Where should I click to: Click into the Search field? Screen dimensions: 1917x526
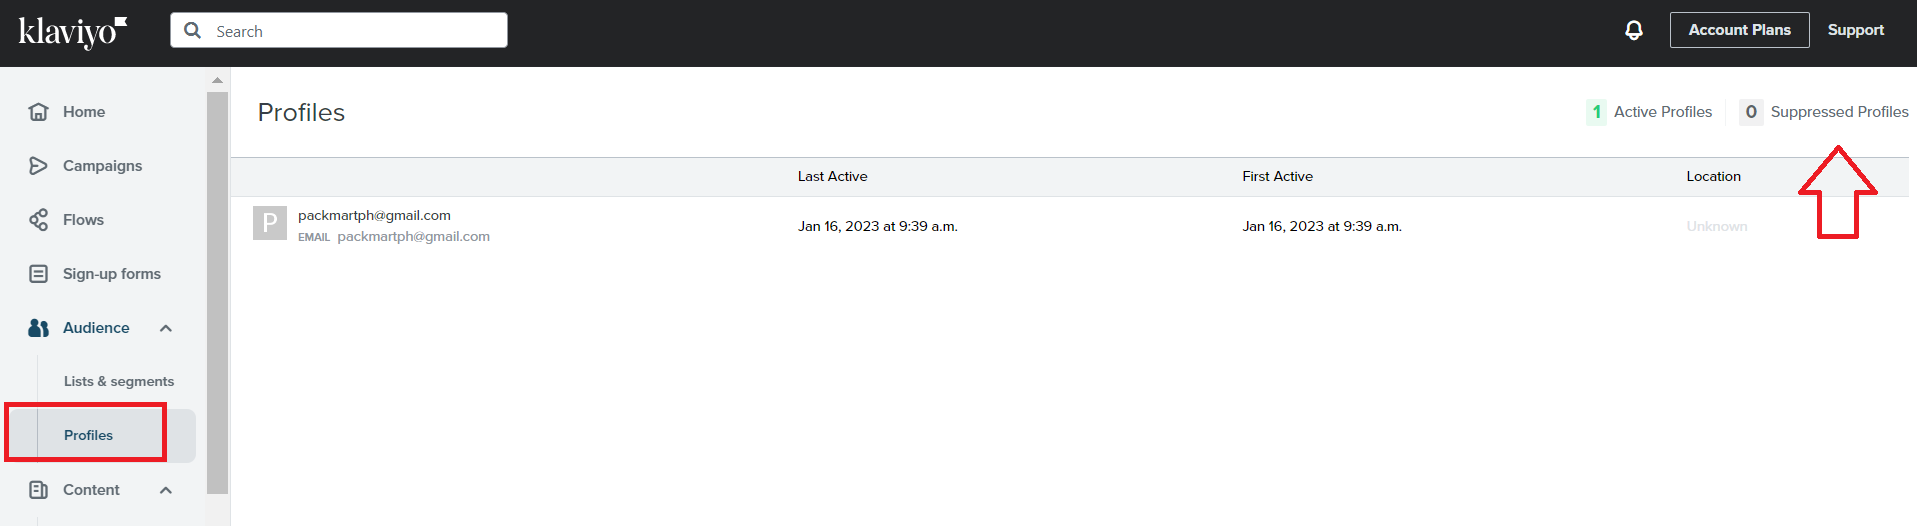(x=339, y=30)
